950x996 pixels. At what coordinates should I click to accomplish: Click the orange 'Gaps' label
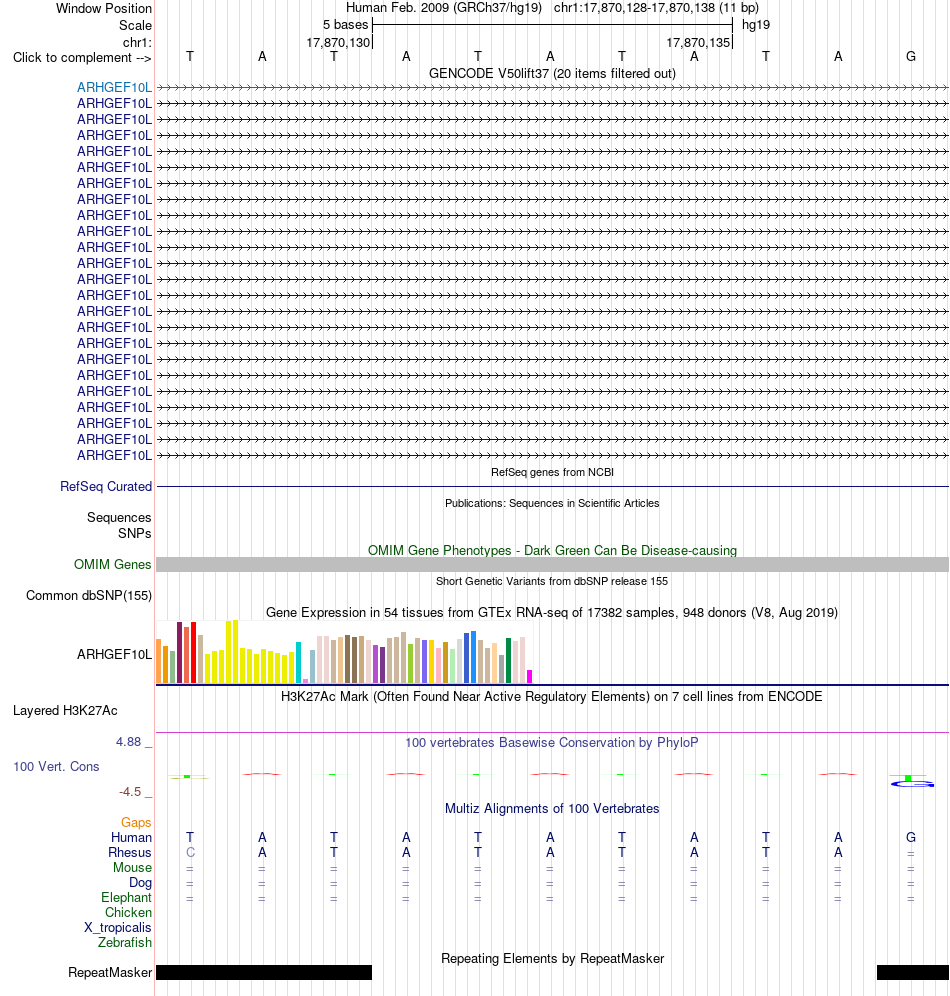coord(136,823)
